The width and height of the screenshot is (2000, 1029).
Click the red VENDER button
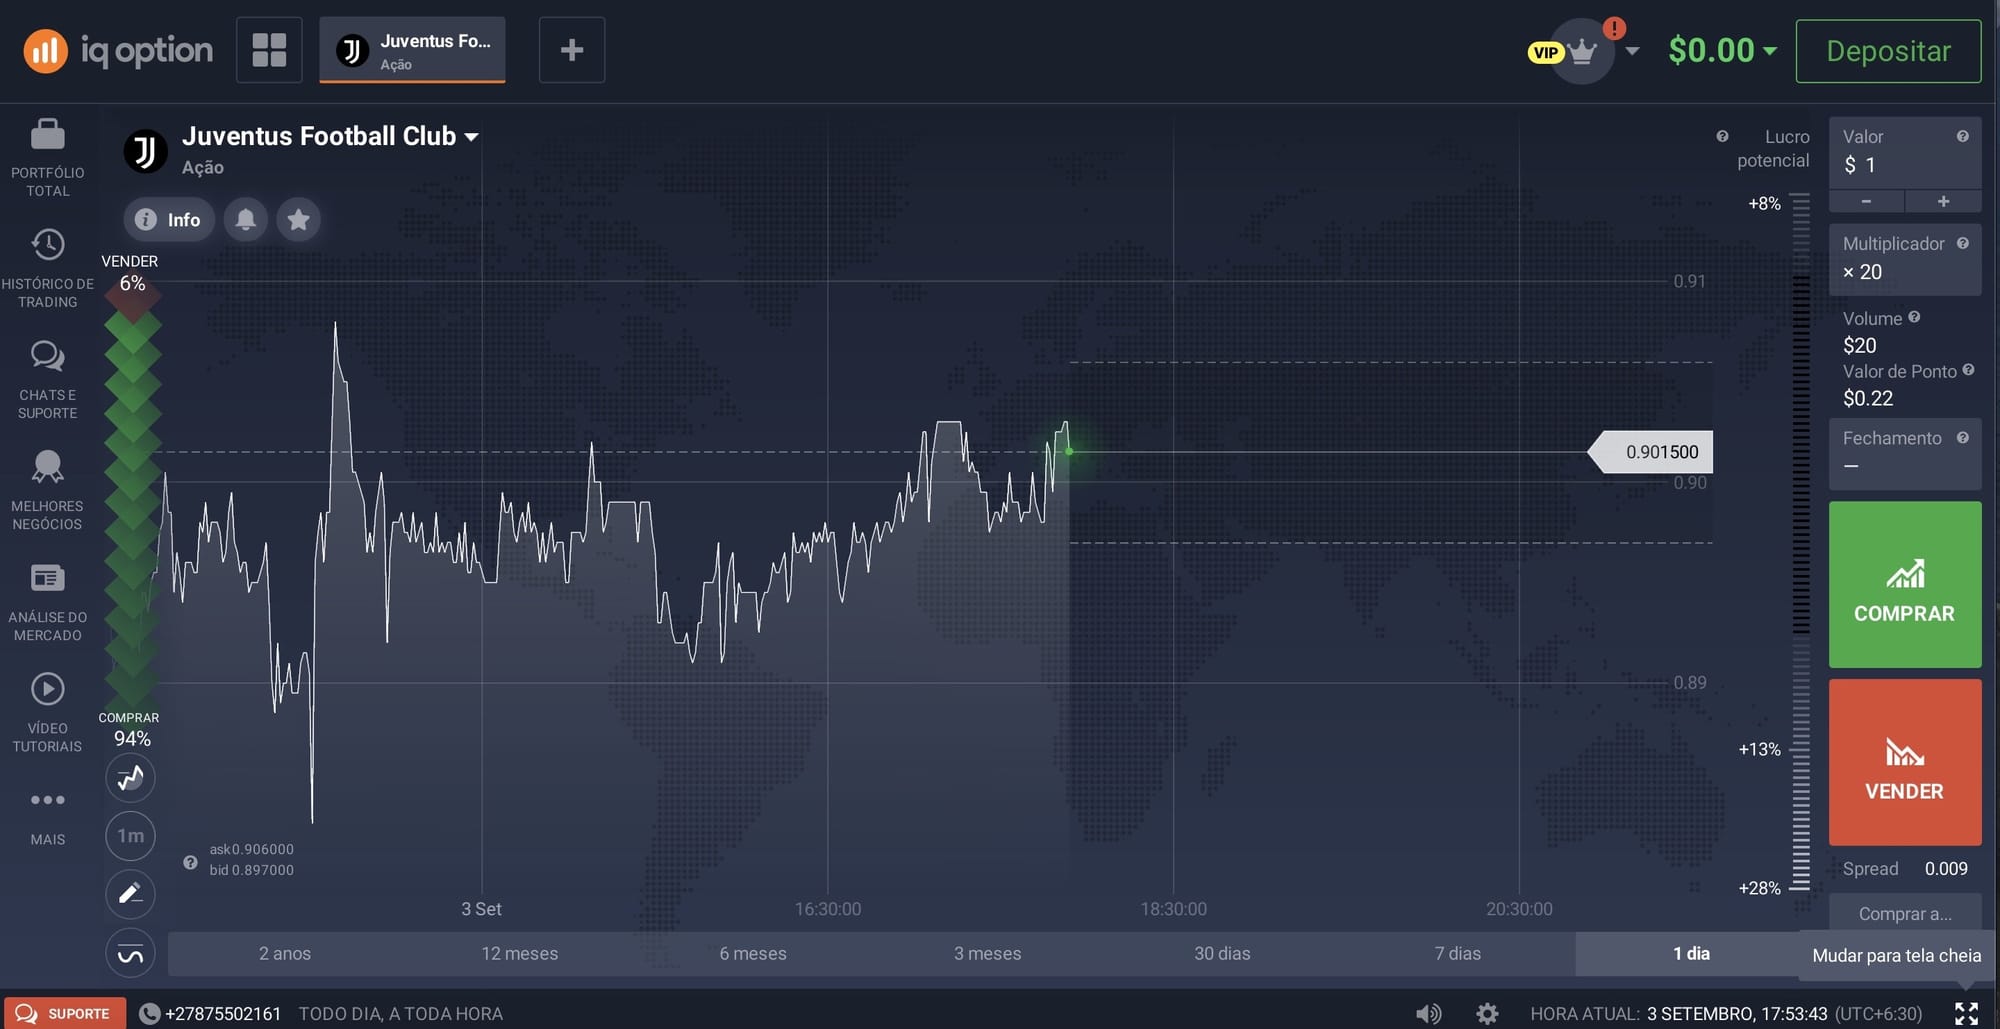coord(1905,762)
